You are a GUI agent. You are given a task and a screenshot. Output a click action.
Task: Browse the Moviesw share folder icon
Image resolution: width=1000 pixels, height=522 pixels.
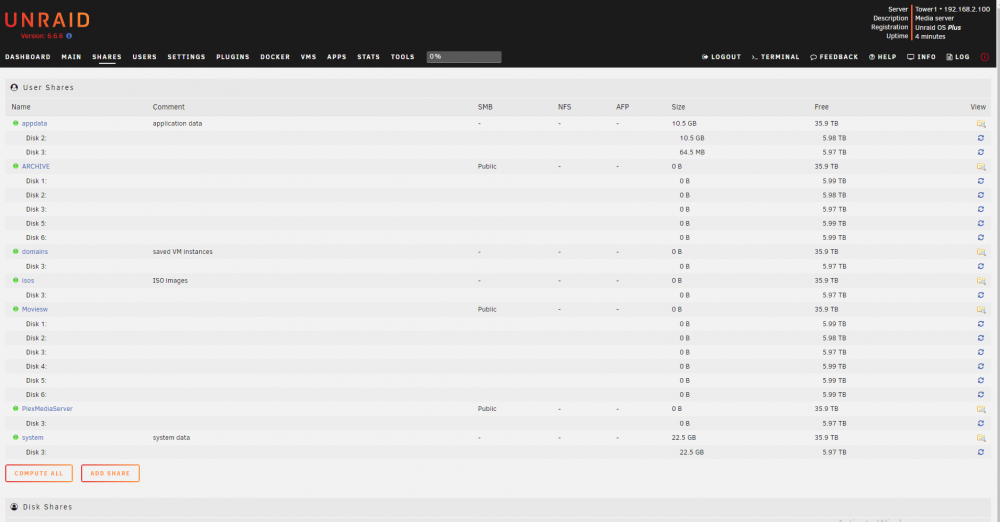pos(981,309)
